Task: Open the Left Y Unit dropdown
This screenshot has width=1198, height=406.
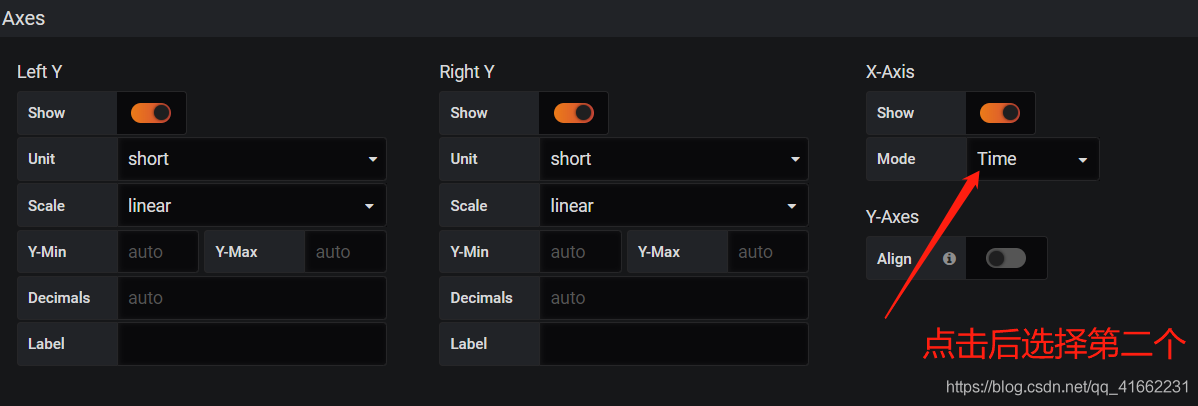Action: point(252,159)
